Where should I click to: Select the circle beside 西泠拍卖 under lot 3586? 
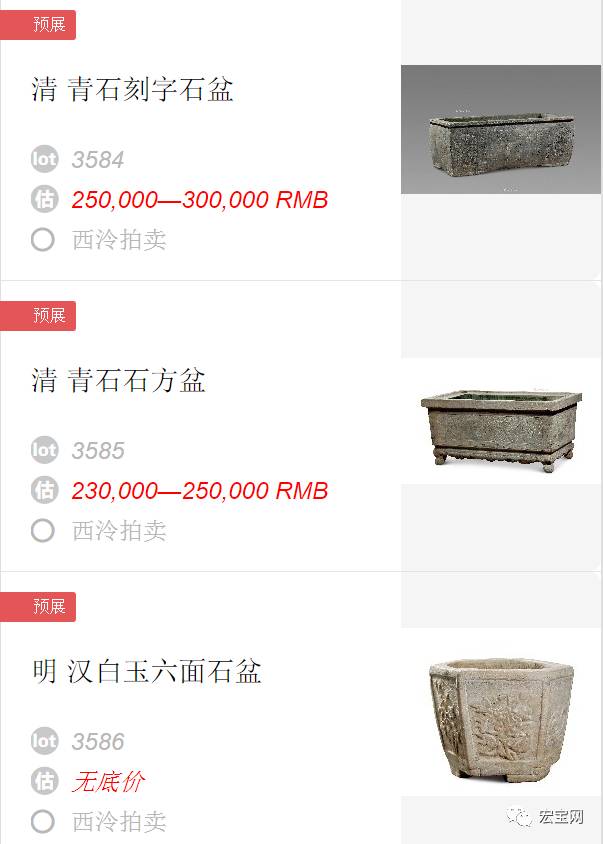coord(43,821)
